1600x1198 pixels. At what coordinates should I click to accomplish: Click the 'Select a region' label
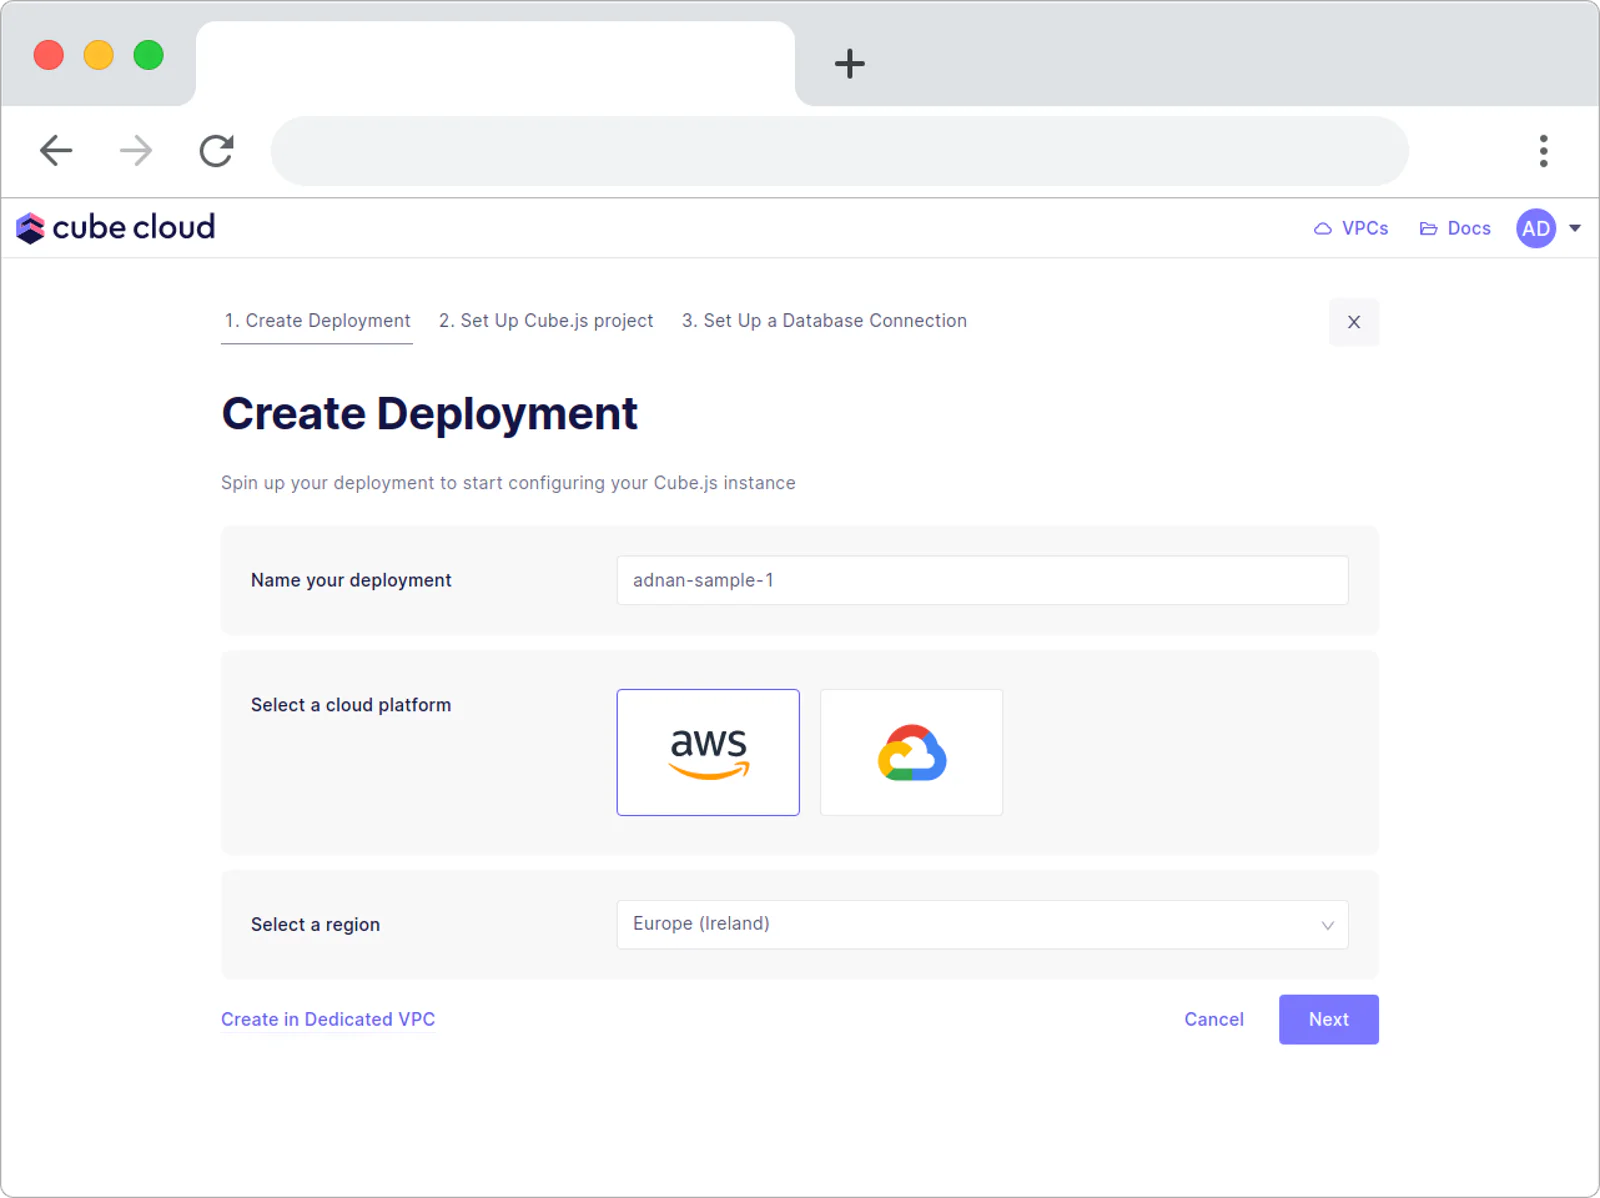point(315,925)
